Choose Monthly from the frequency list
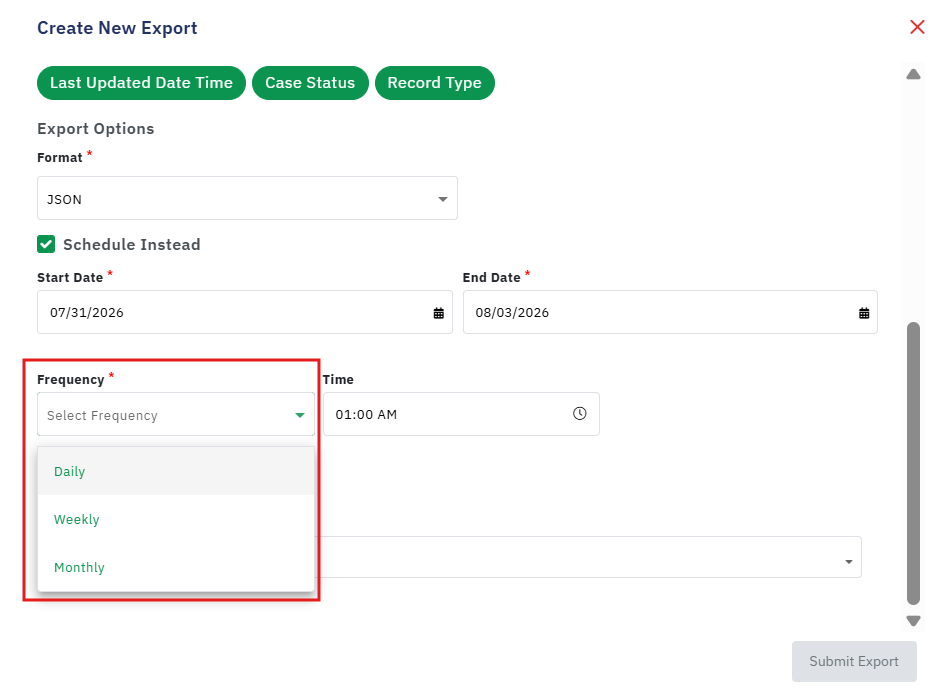943x699 pixels. tap(176, 567)
